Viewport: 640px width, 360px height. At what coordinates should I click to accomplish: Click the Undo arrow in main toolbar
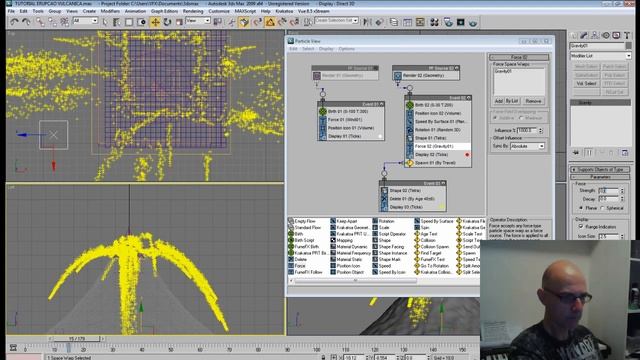point(14,22)
